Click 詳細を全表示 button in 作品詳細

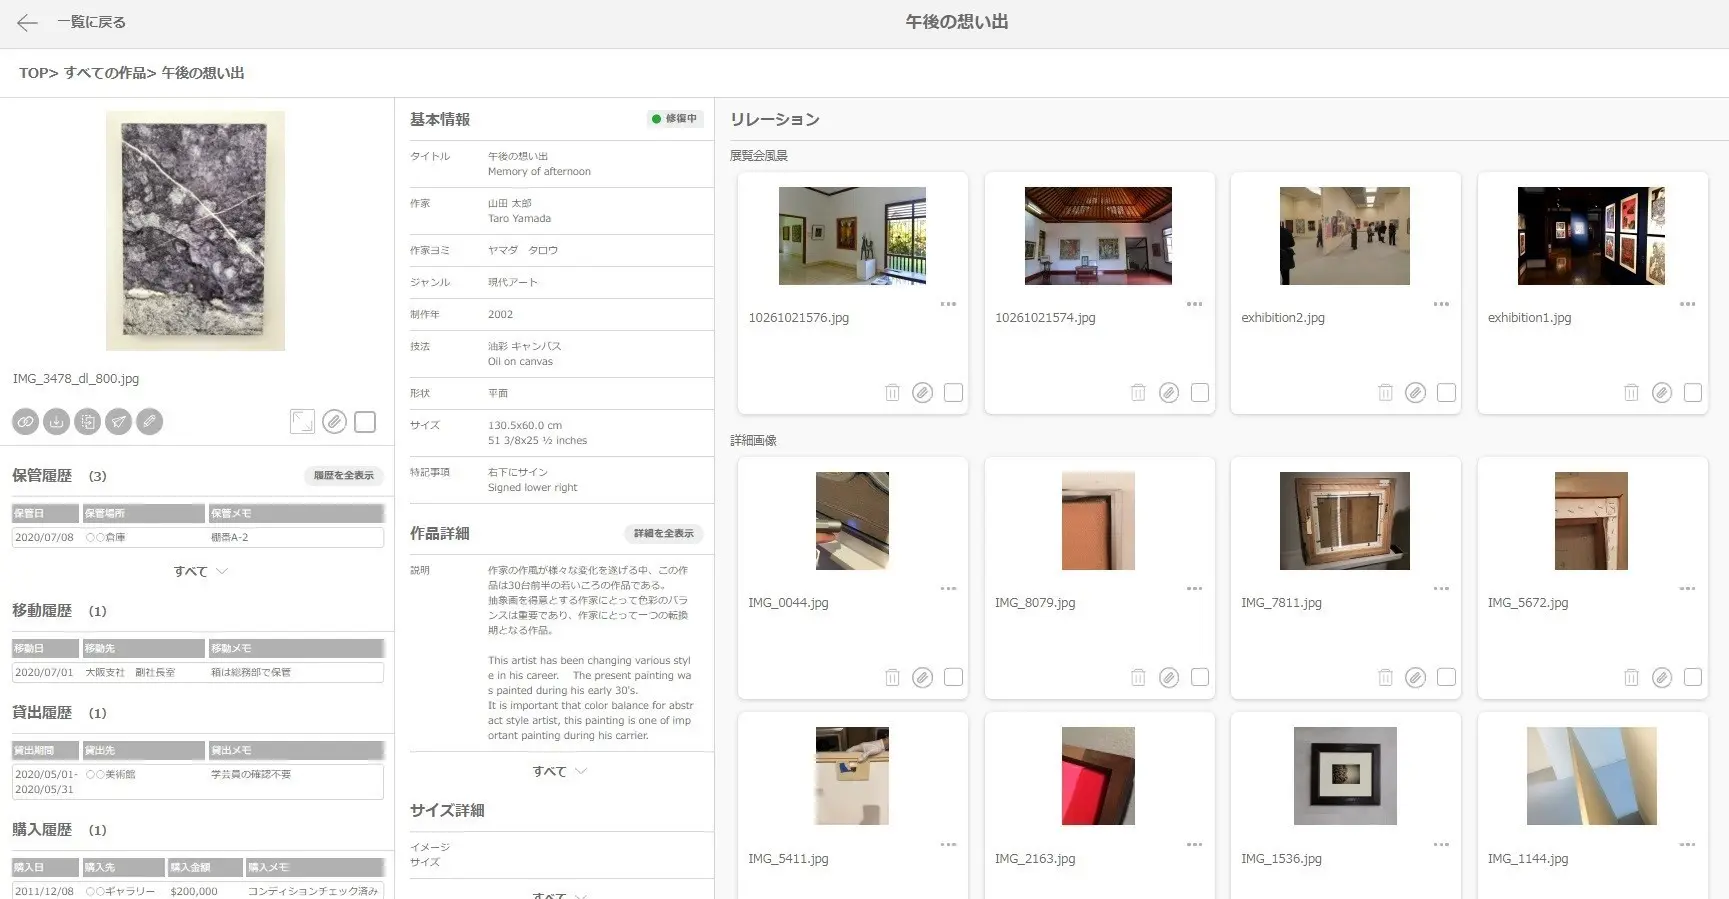point(664,534)
